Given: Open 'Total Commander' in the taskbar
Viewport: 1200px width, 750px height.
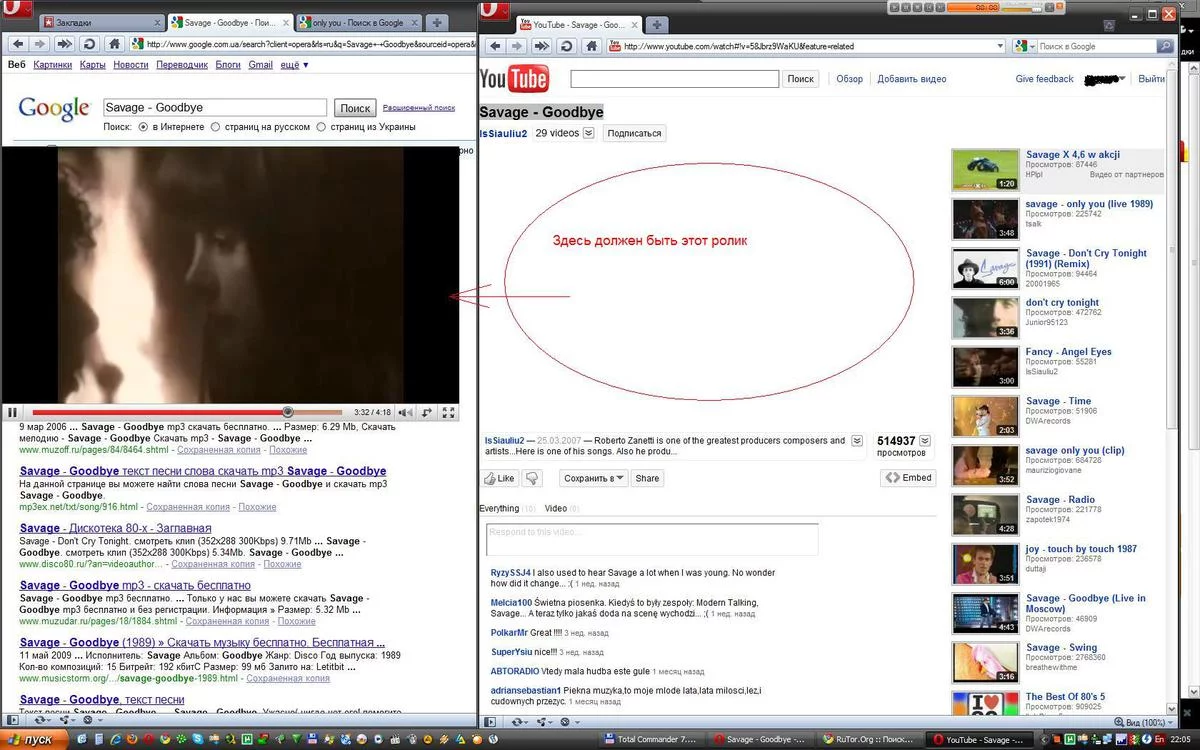Looking at the screenshot, I should pos(657,740).
